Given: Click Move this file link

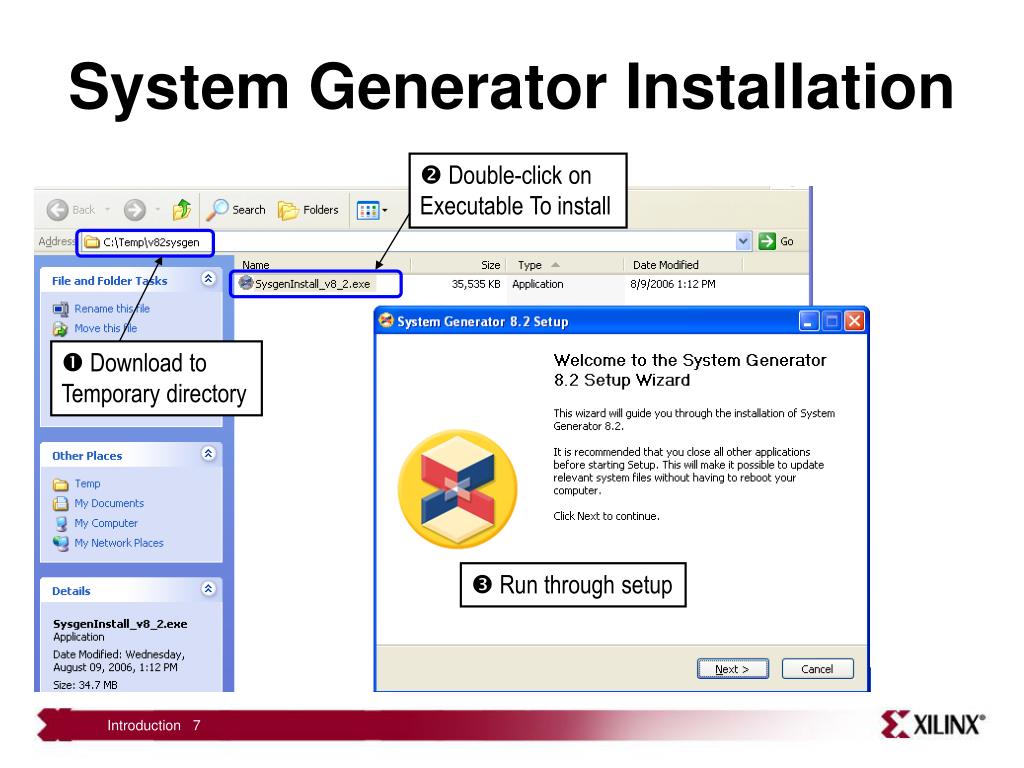Looking at the screenshot, I should [105, 328].
